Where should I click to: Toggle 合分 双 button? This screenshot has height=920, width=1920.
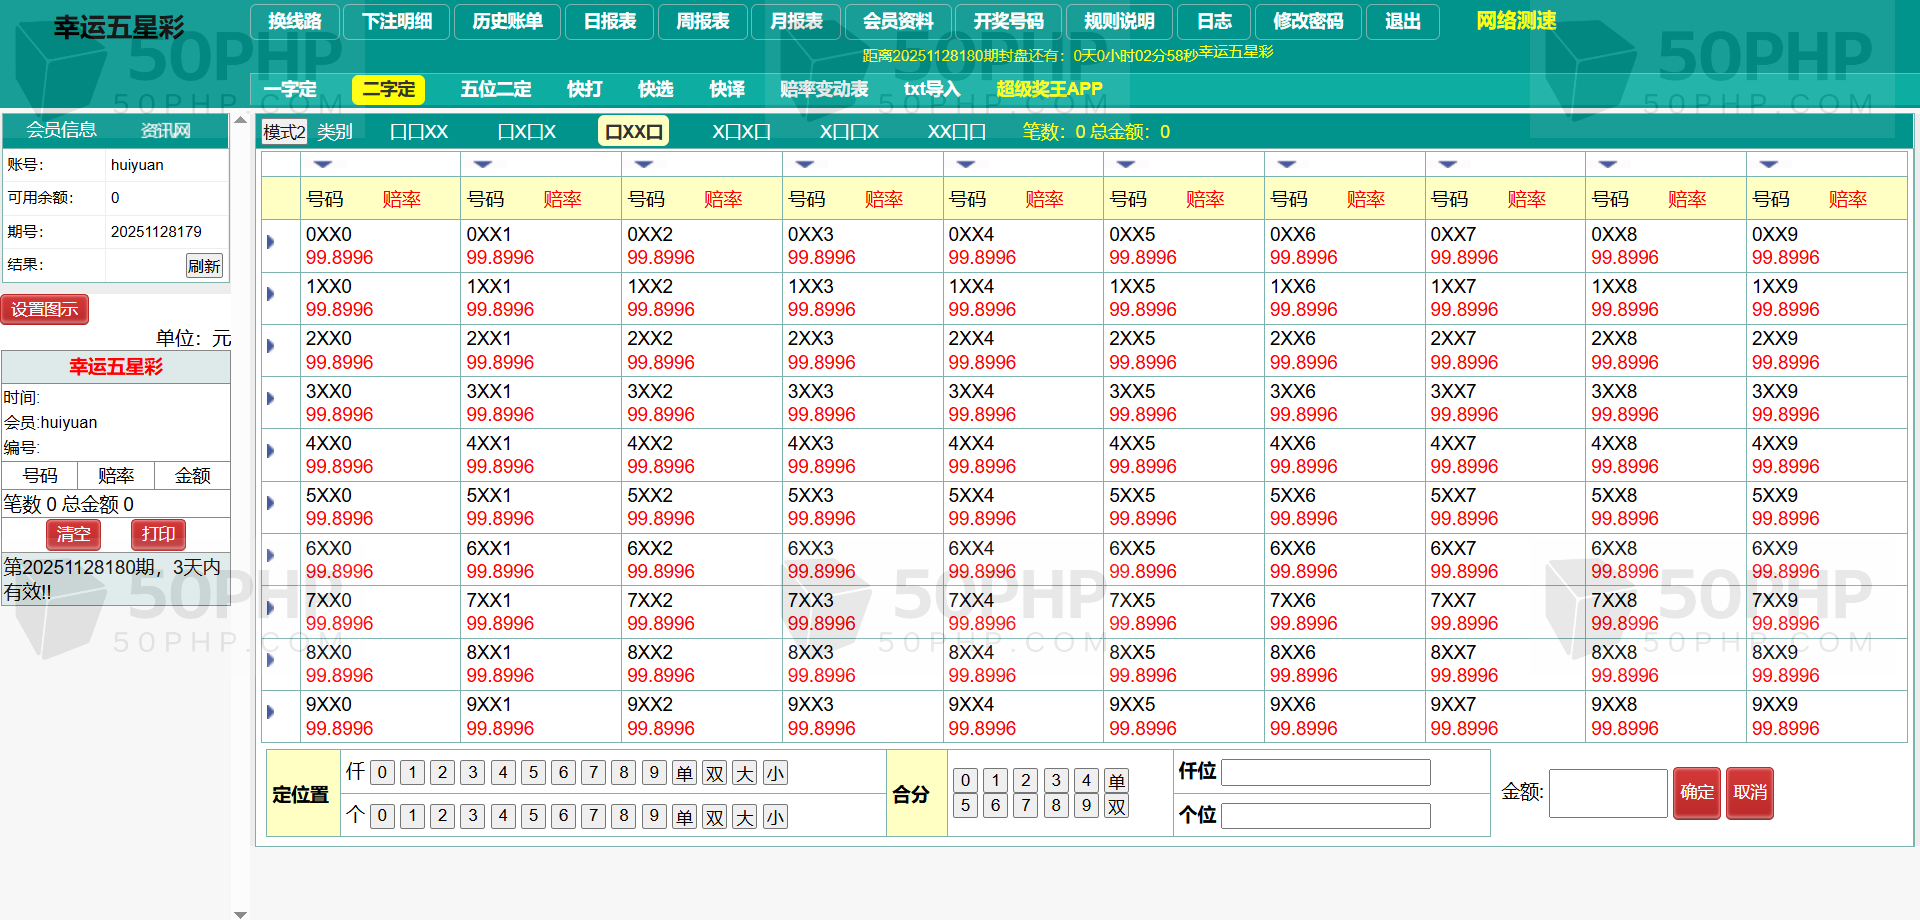(1116, 806)
